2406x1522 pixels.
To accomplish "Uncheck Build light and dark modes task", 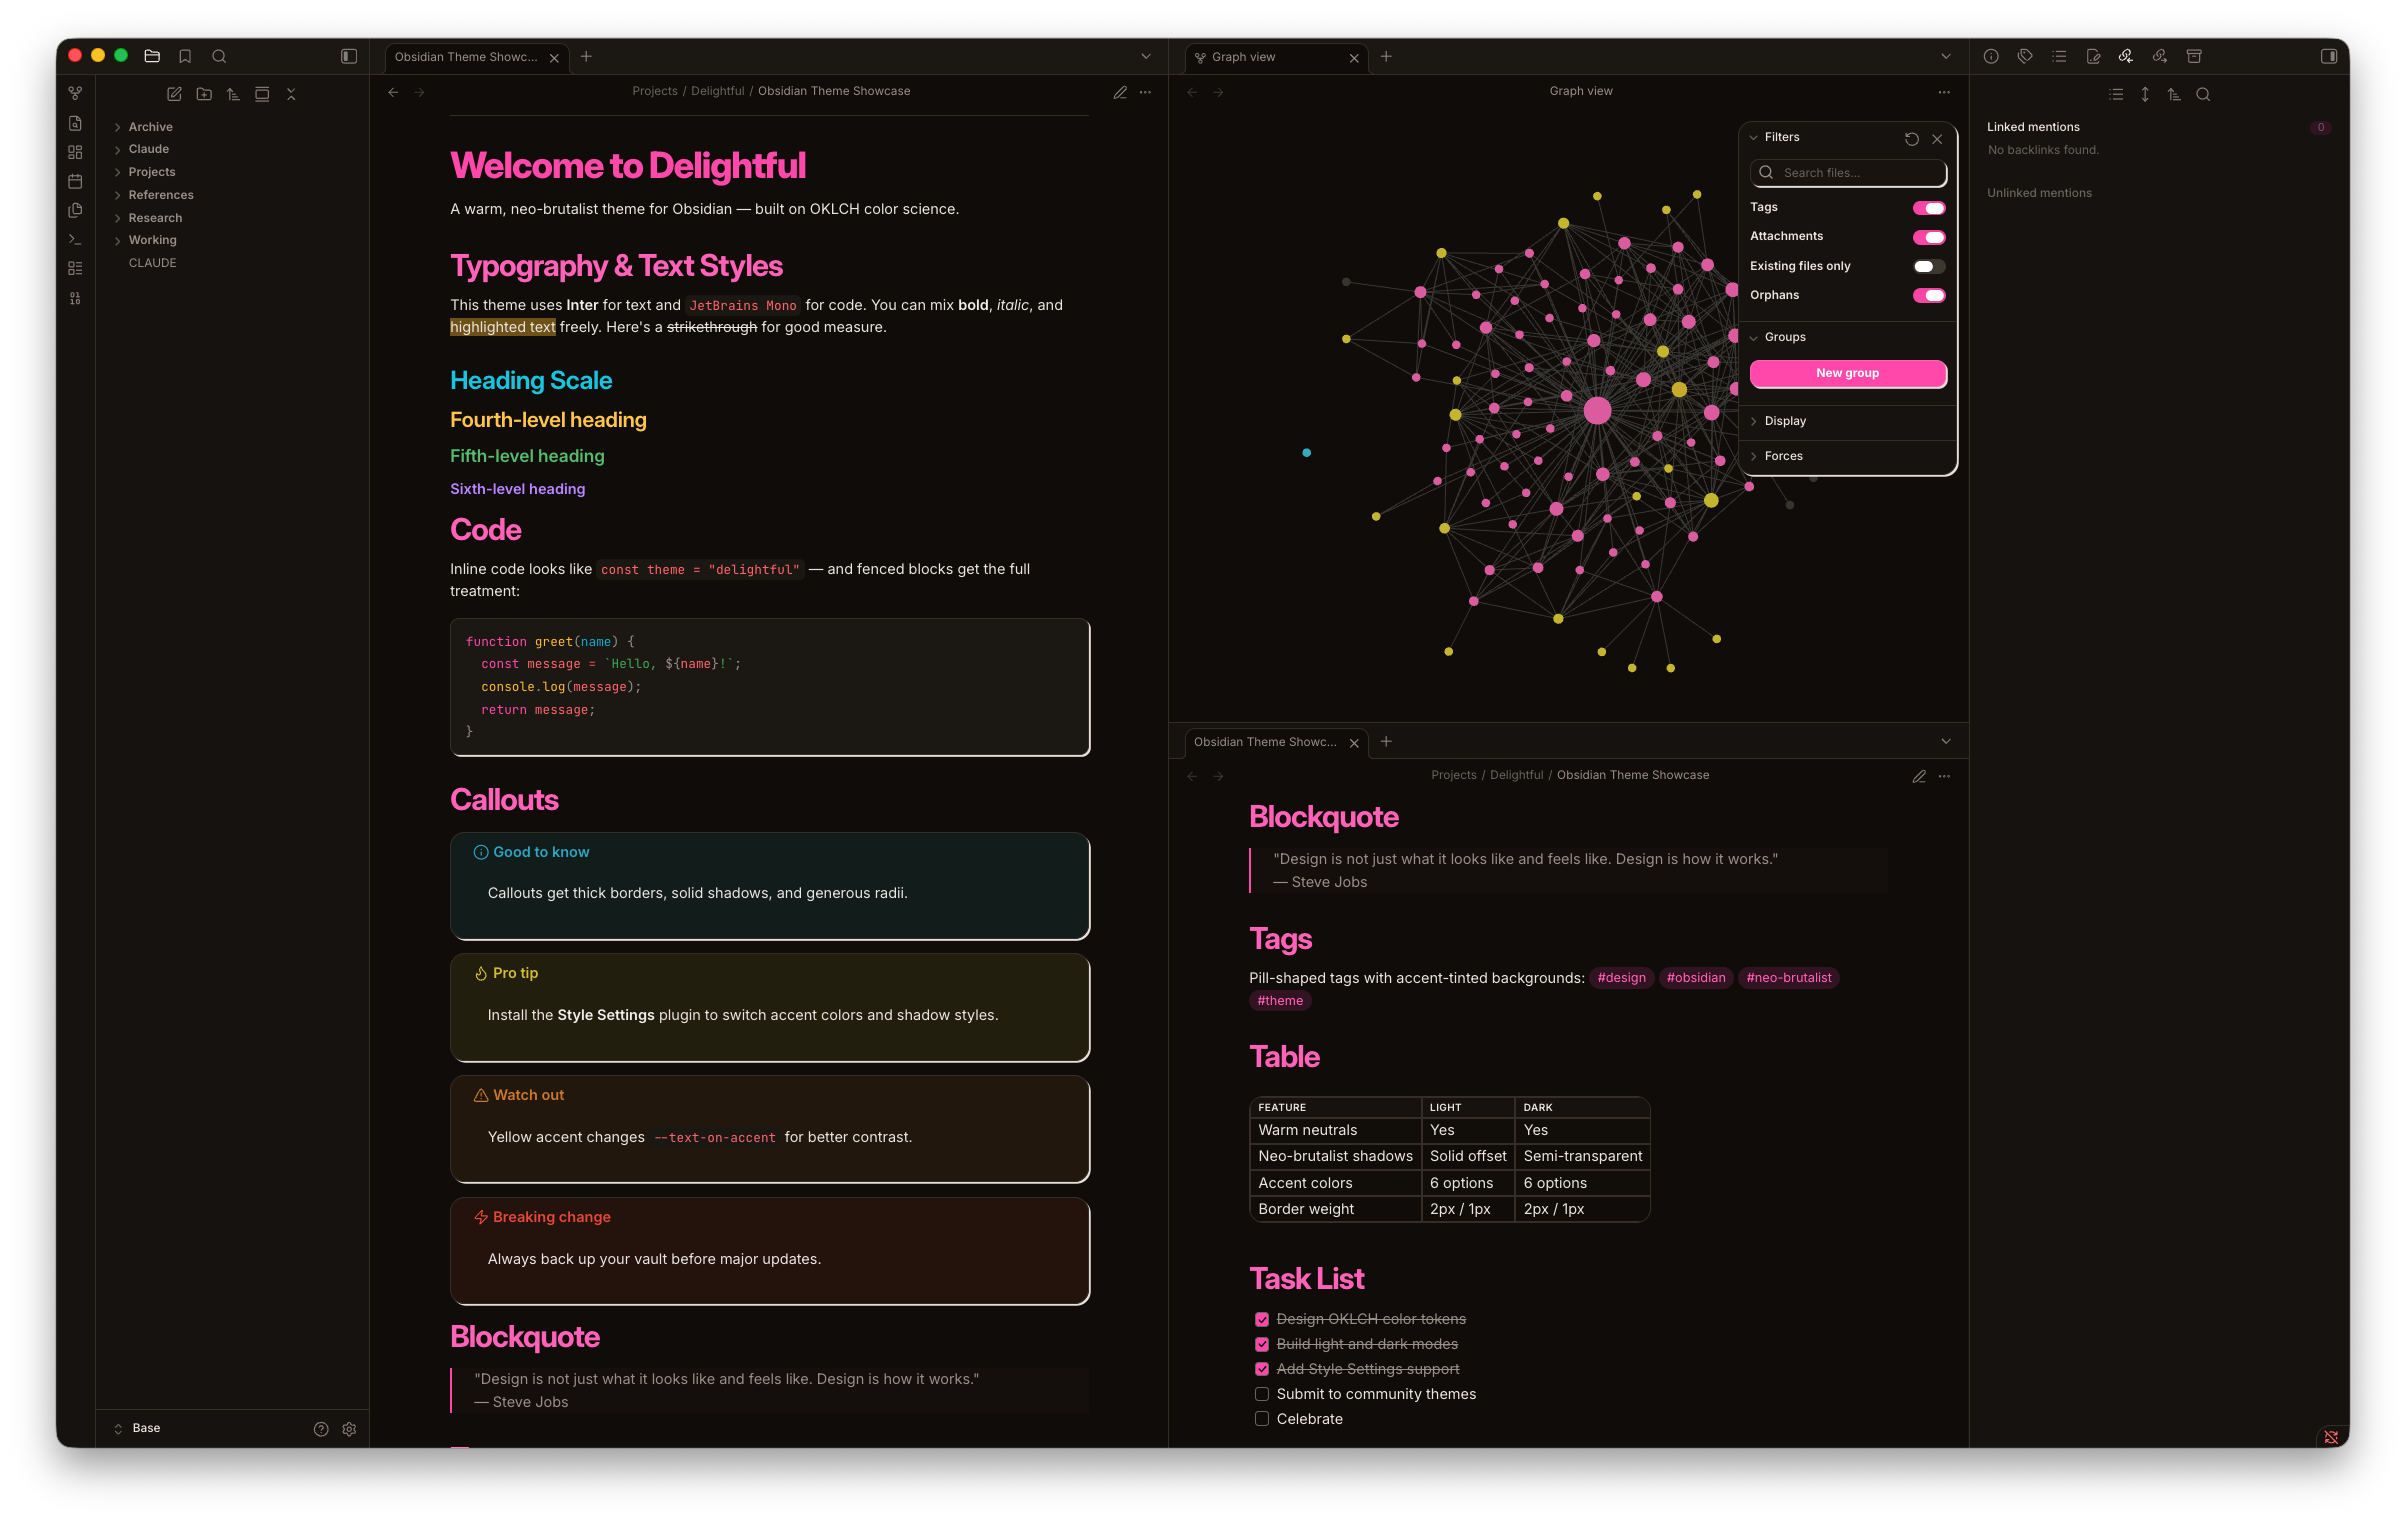I will [x=1262, y=1344].
